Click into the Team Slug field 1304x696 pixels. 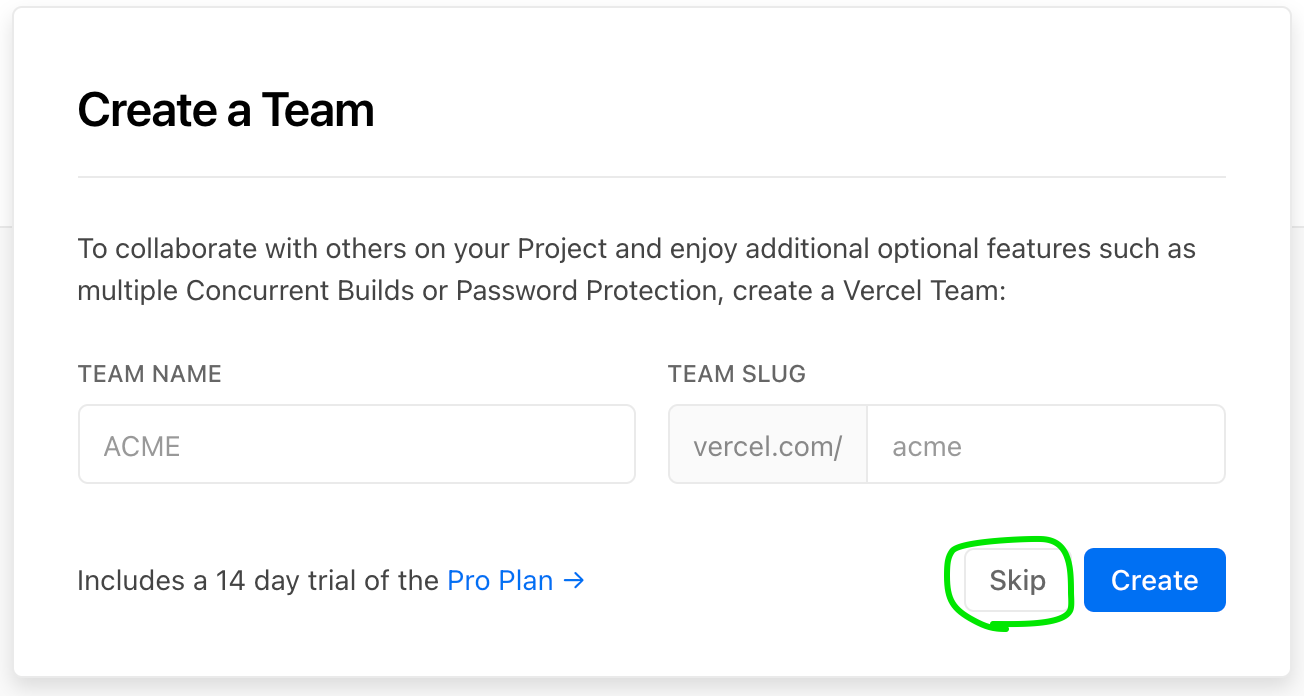(x=1044, y=444)
